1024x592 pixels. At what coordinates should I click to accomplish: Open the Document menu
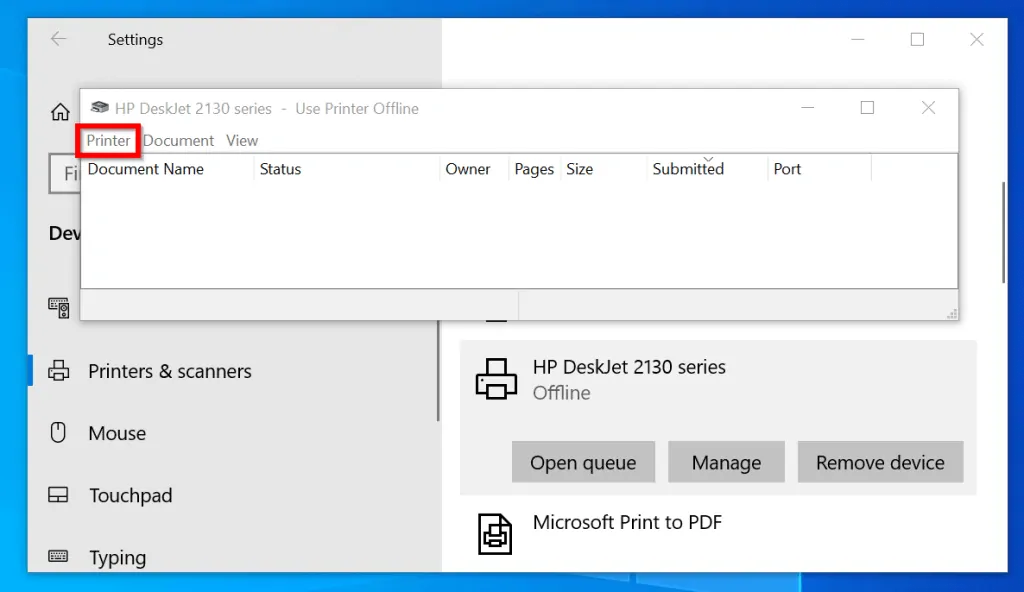(178, 141)
